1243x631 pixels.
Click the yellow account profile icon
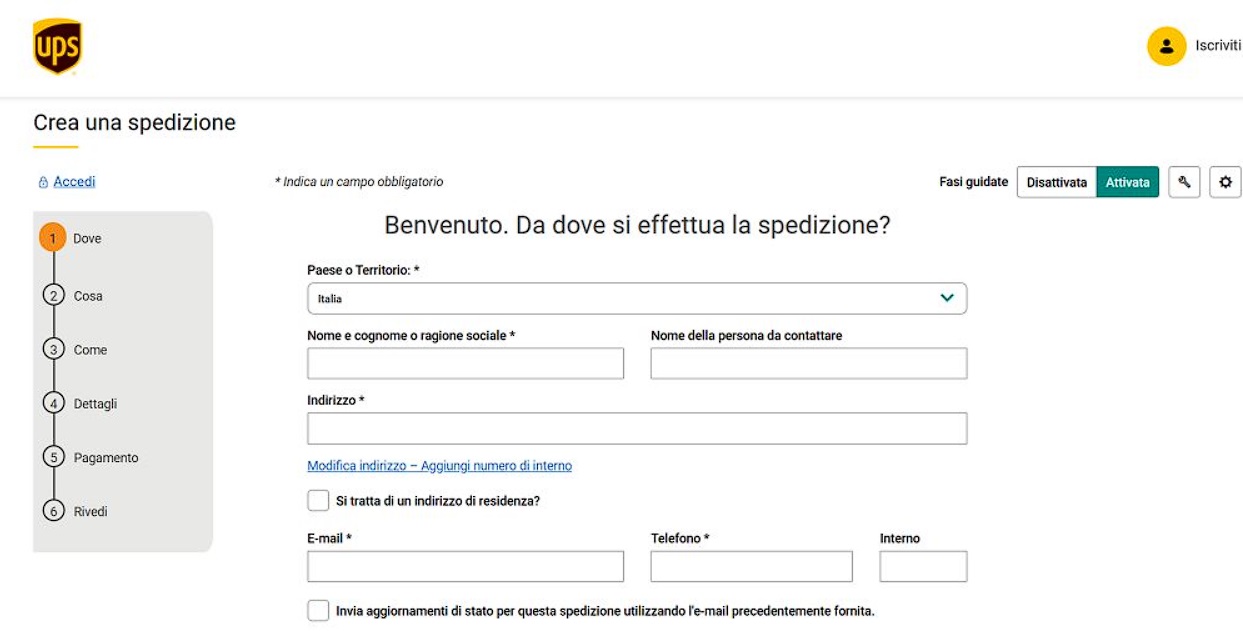pyautogui.click(x=1165, y=44)
